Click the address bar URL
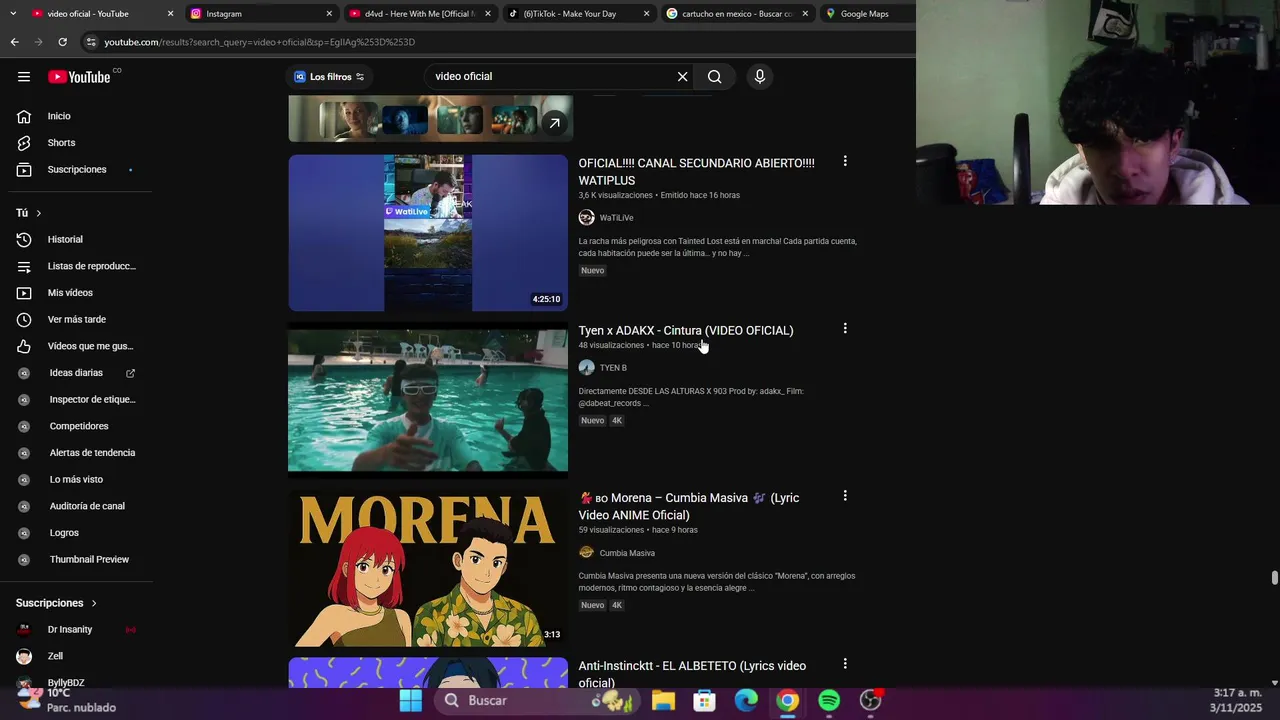 260,42
